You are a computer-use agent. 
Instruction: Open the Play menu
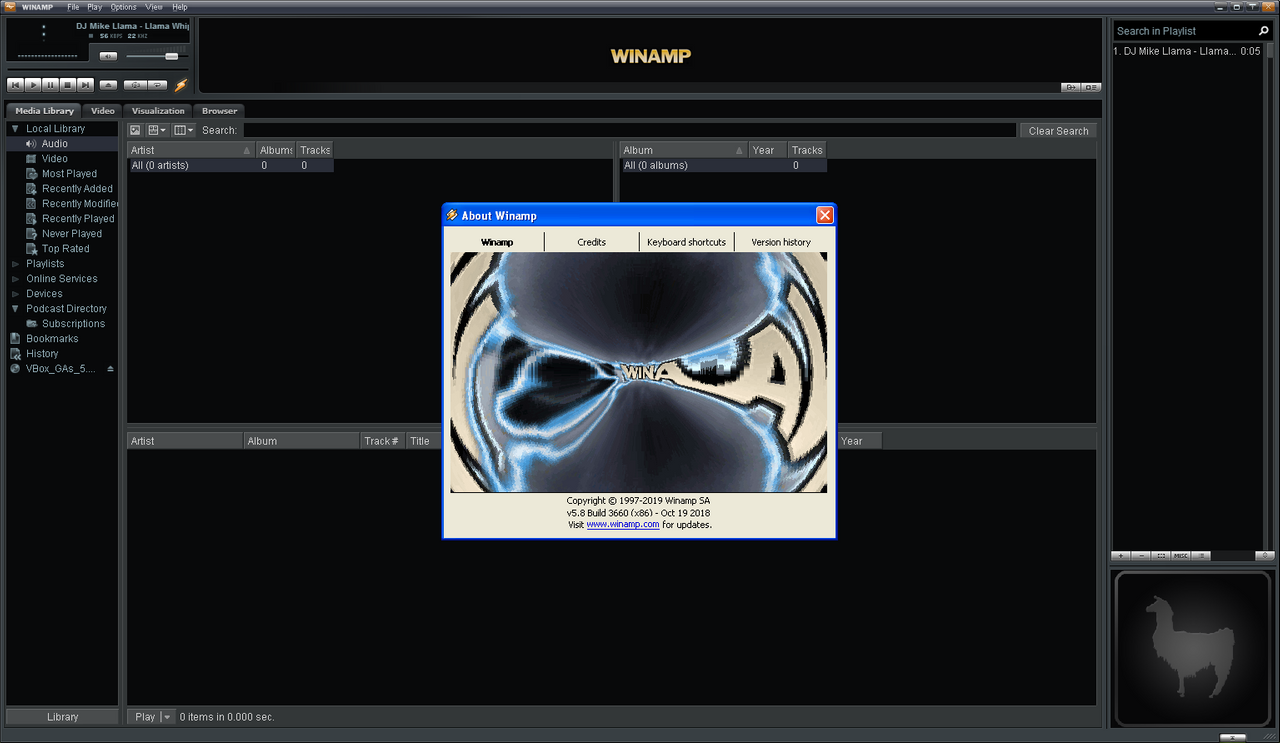(x=94, y=7)
